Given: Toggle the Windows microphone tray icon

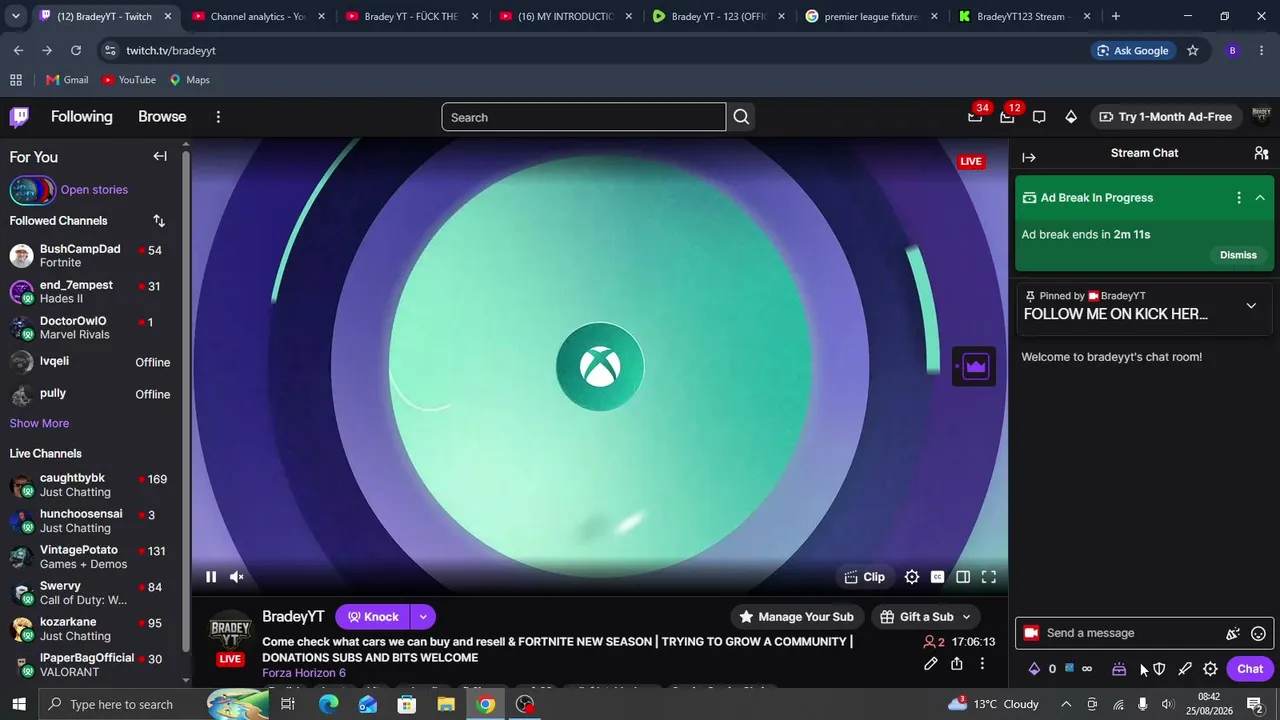Looking at the screenshot, I should click(1143, 705).
